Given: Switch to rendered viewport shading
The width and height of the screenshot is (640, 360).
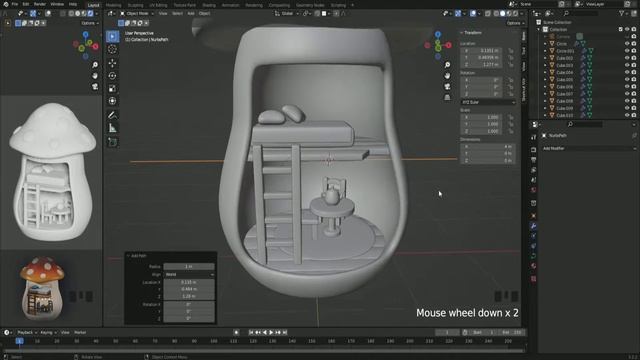Looking at the screenshot, I should pos(516,13).
